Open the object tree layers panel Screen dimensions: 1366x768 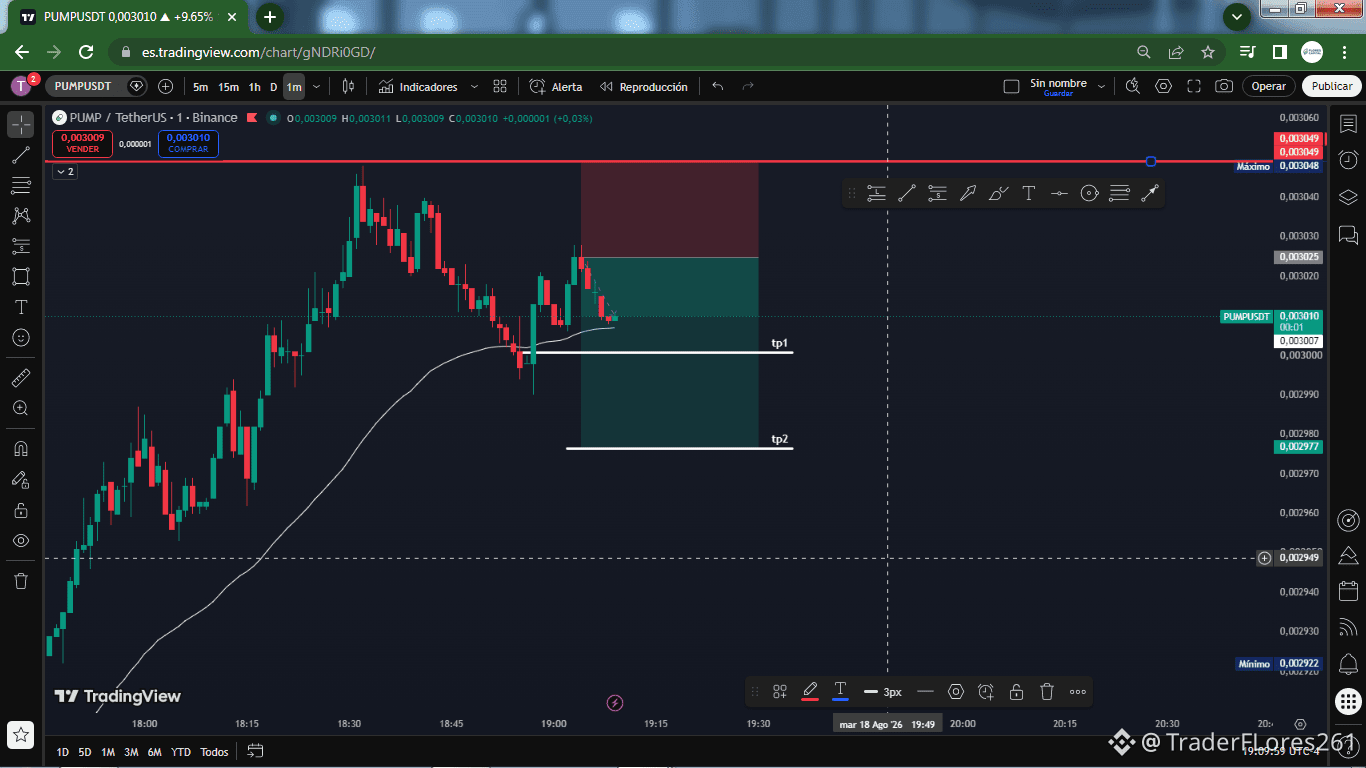tap(1348, 197)
